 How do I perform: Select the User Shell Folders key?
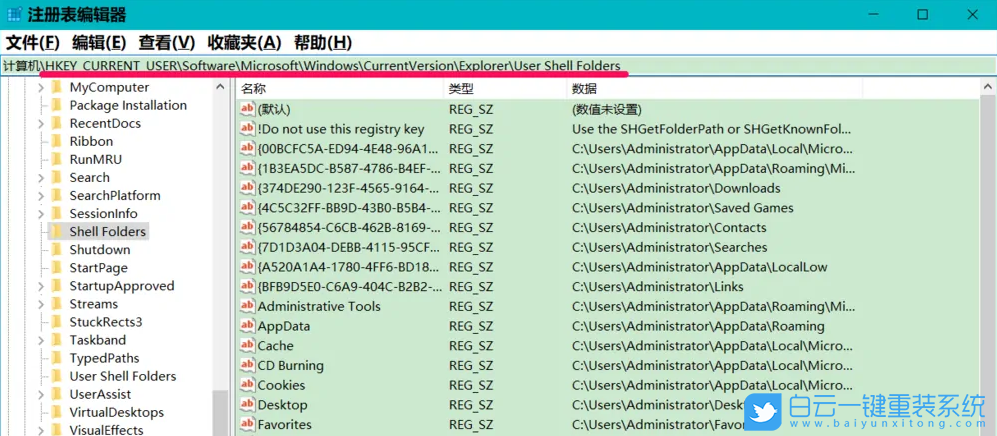click(122, 376)
